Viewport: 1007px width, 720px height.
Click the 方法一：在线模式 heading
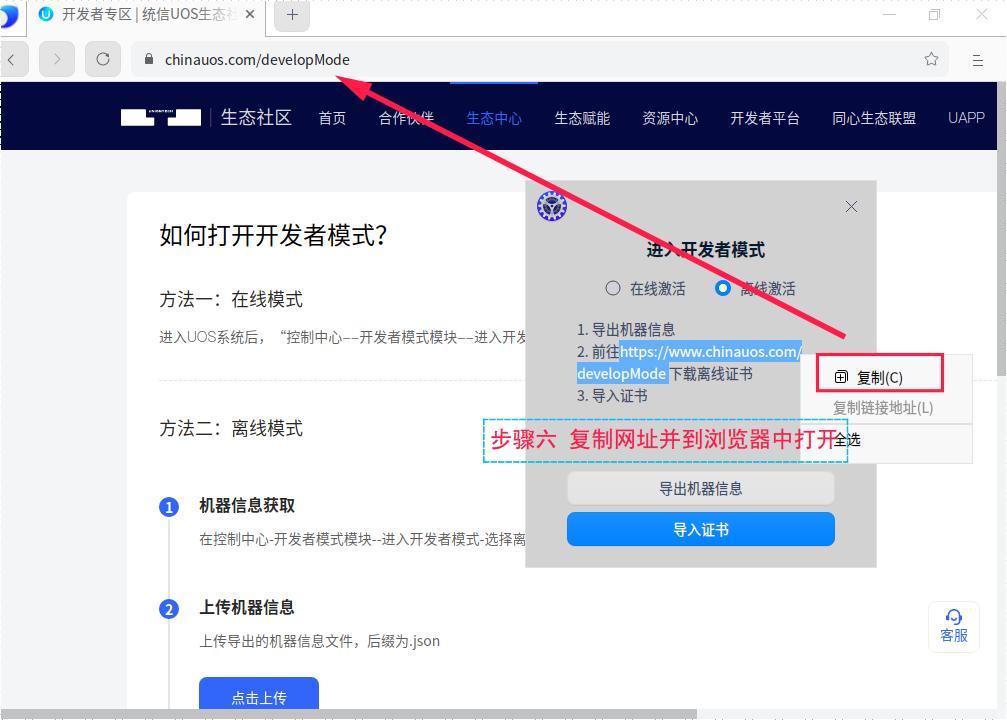231,299
